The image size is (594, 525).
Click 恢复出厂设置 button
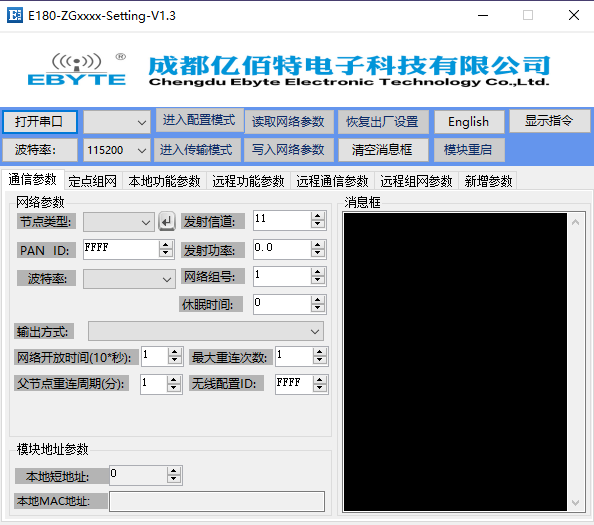[x=383, y=122]
